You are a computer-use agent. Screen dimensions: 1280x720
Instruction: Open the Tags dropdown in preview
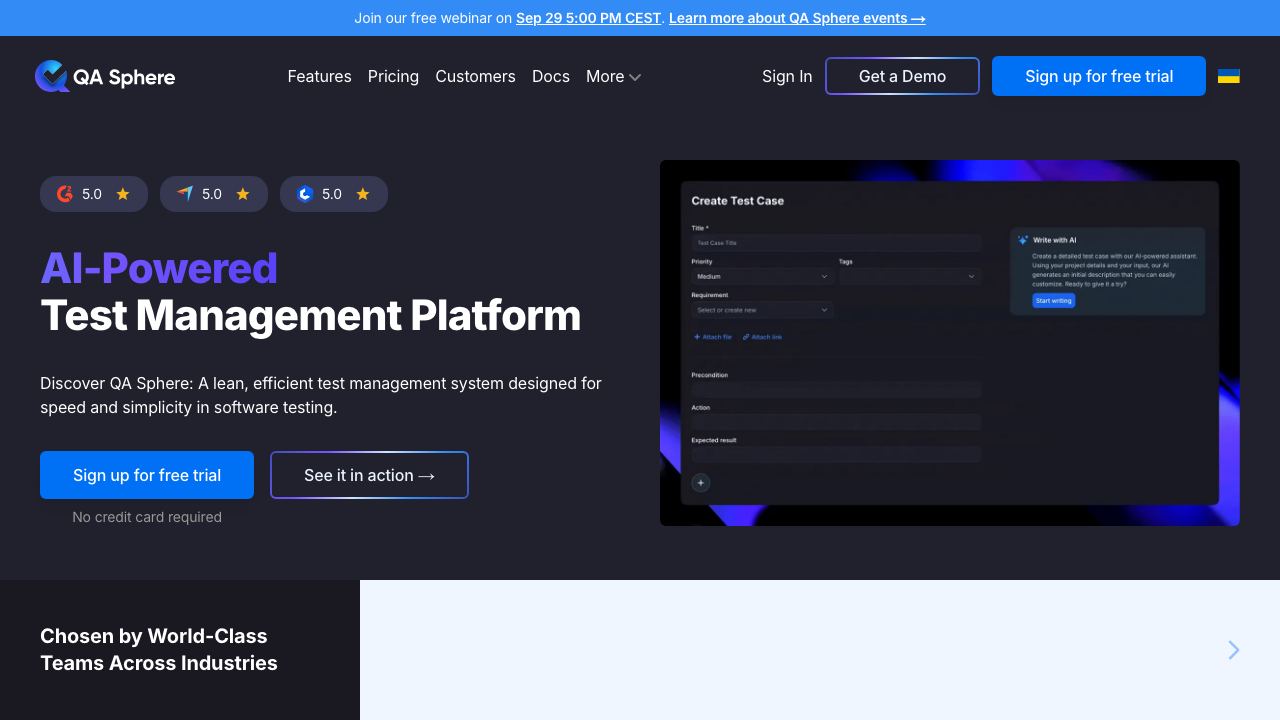910,276
